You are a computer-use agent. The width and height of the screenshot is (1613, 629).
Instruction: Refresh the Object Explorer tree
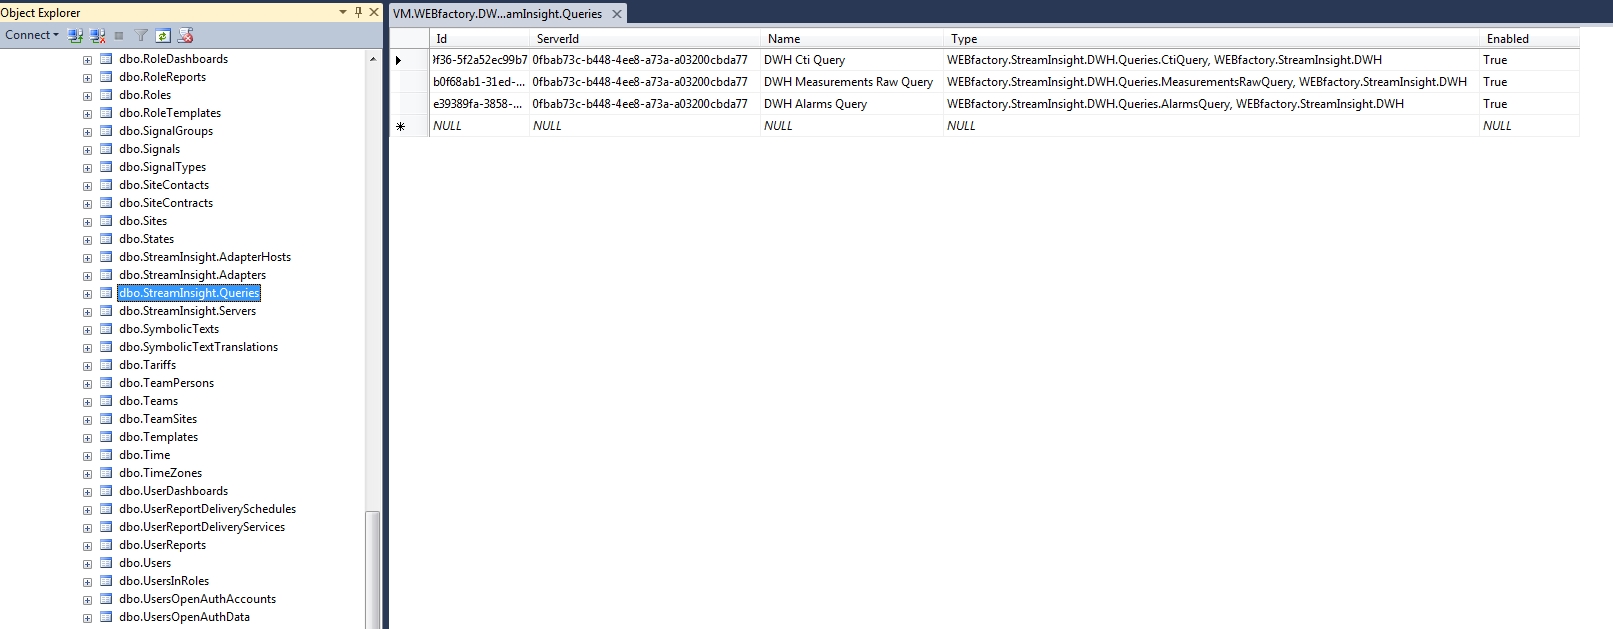(163, 35)
